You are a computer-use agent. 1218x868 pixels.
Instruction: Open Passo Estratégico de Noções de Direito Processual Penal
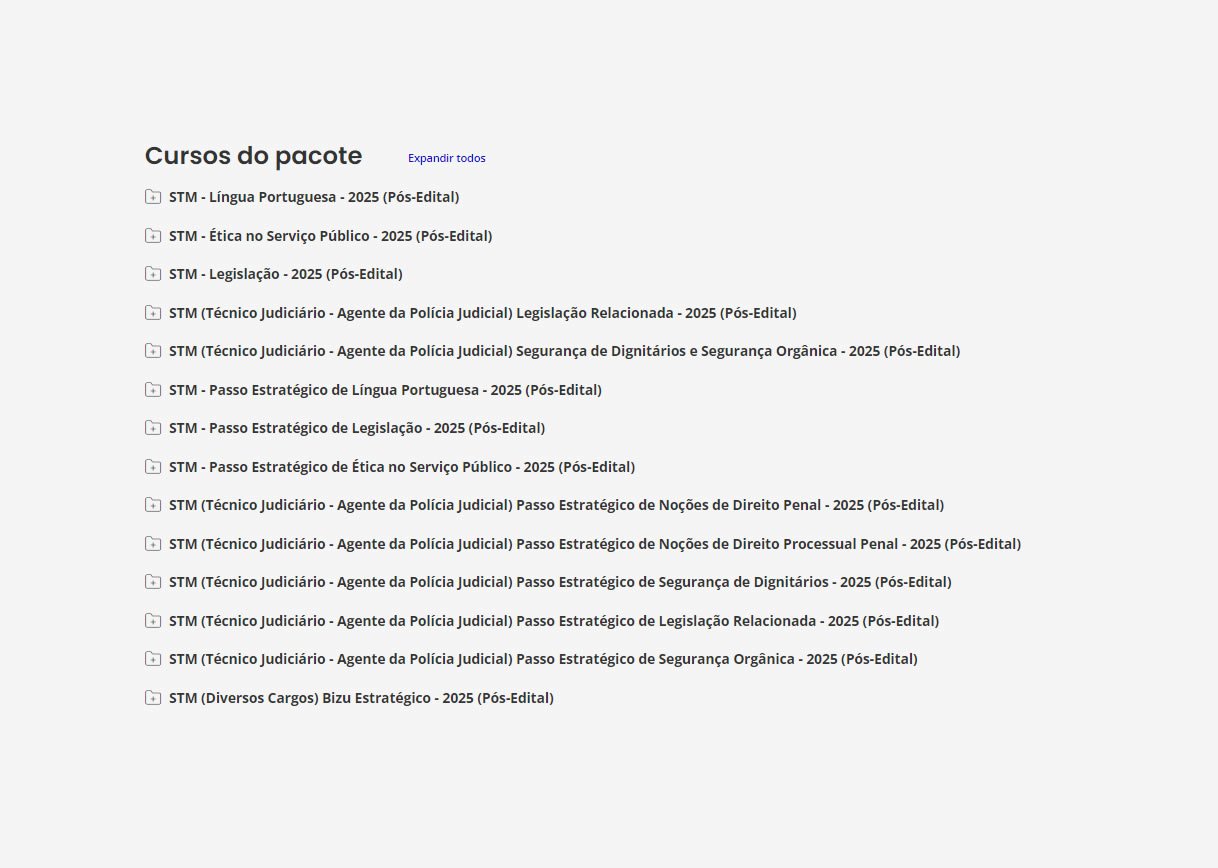pos(594,544)
